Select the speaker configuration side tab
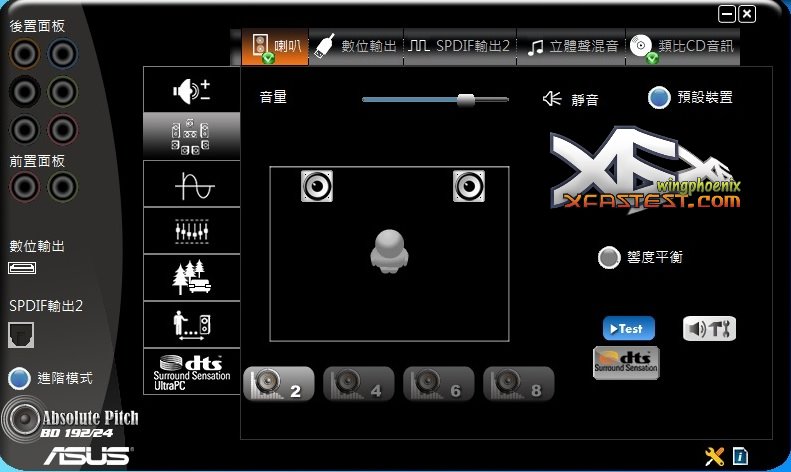The height and width of the screenshot is (472, 791). (192, 137)
